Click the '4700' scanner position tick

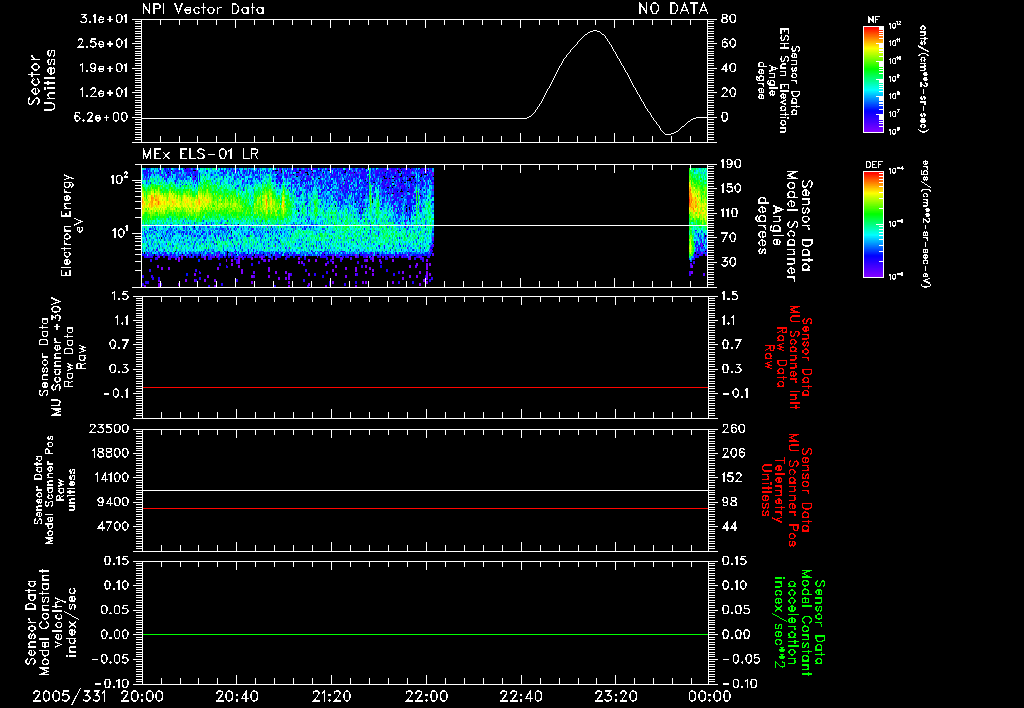coord(112,526)
